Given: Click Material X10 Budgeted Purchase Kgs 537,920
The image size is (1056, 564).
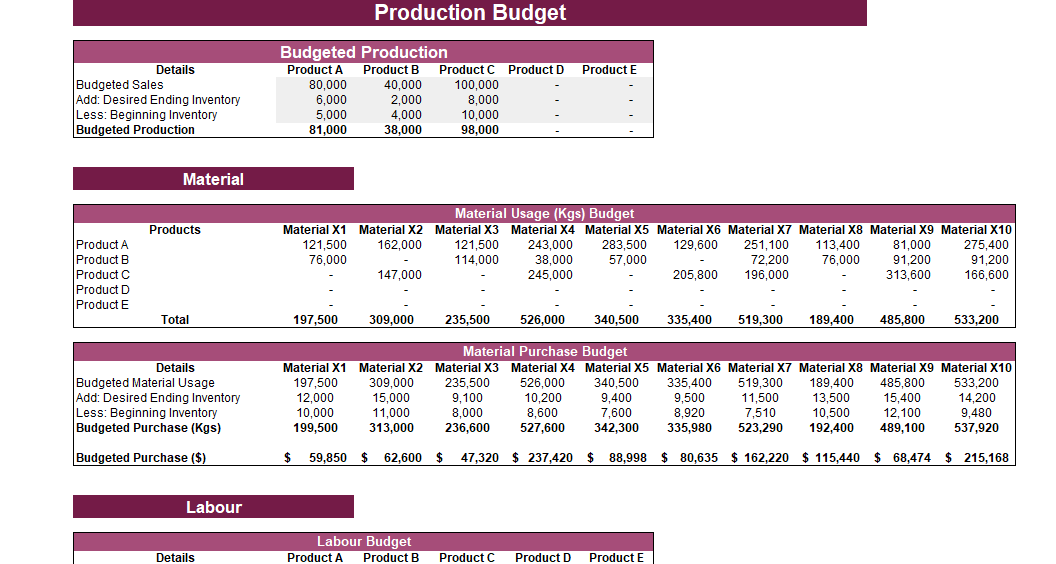Looking at the screenshot, I should pyautogui.click(x=978, y=428).
